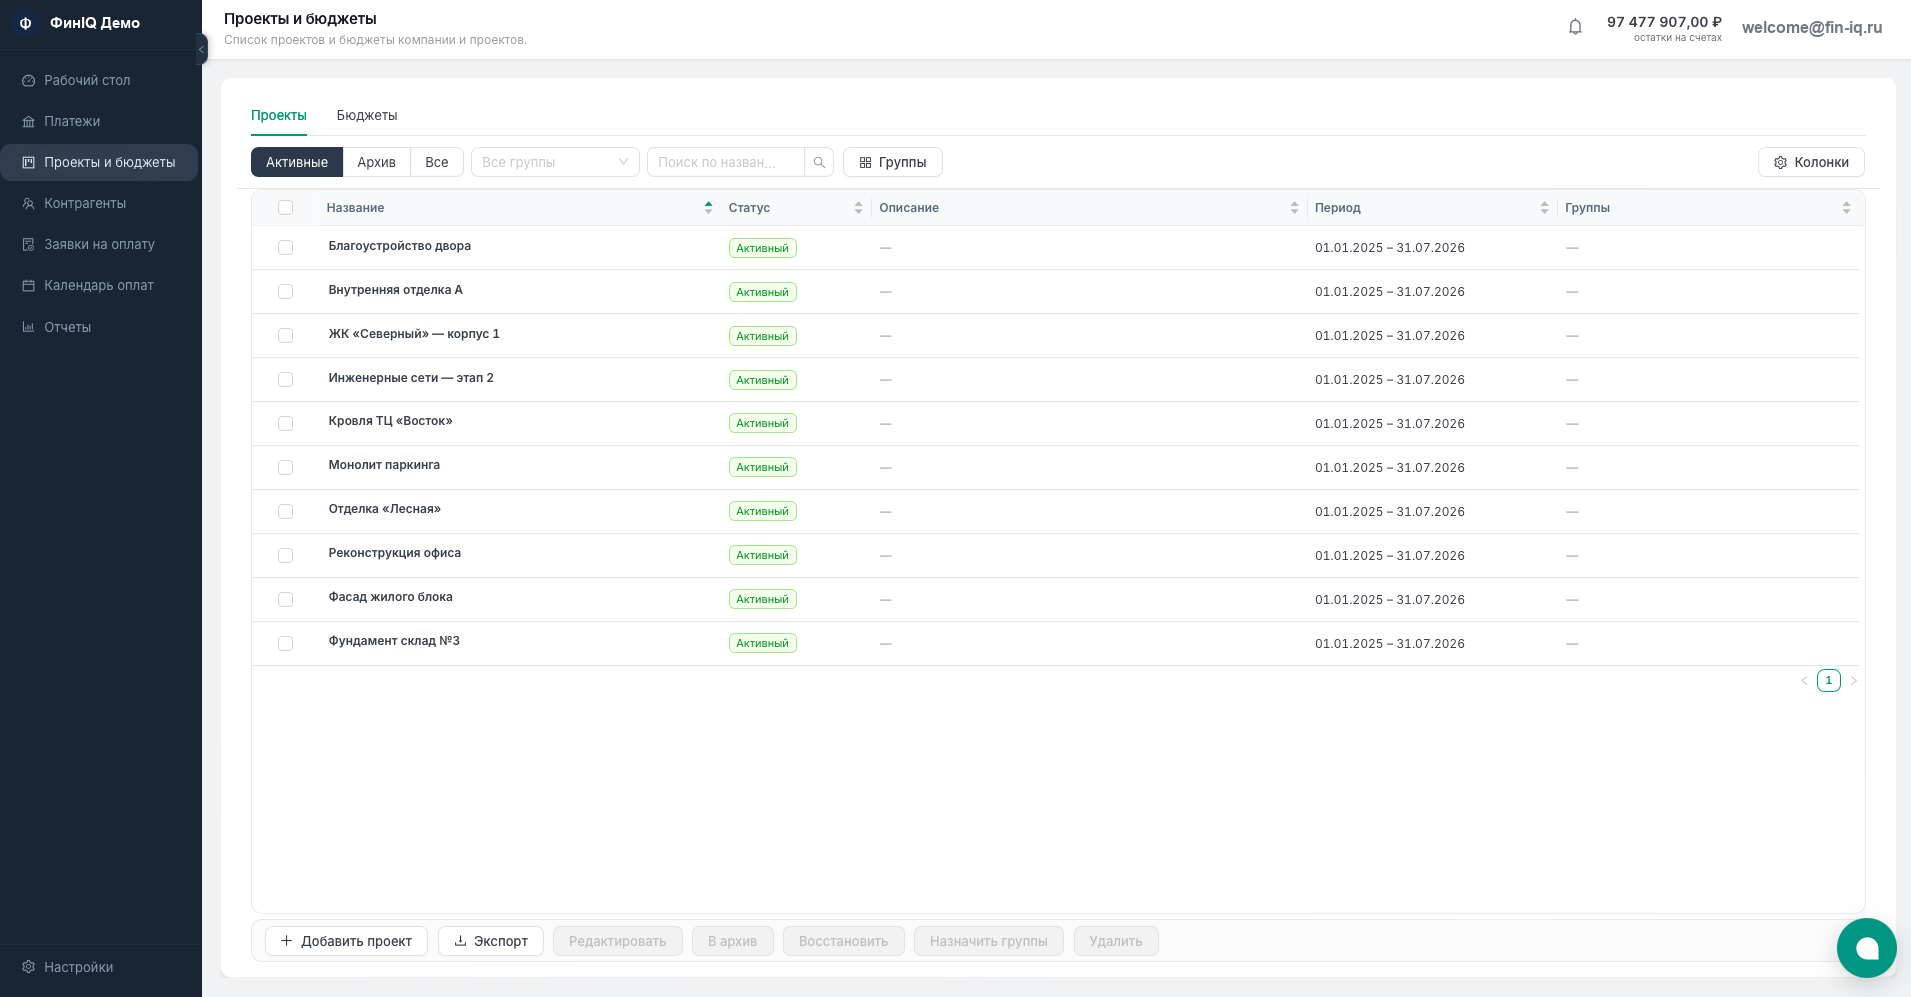This screenshot has height=997, width=1911.
Task: Select the Активные filter
Action: 297,162
